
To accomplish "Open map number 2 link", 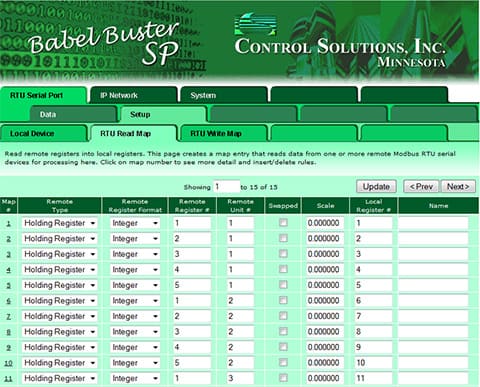I will click(9, 239).
